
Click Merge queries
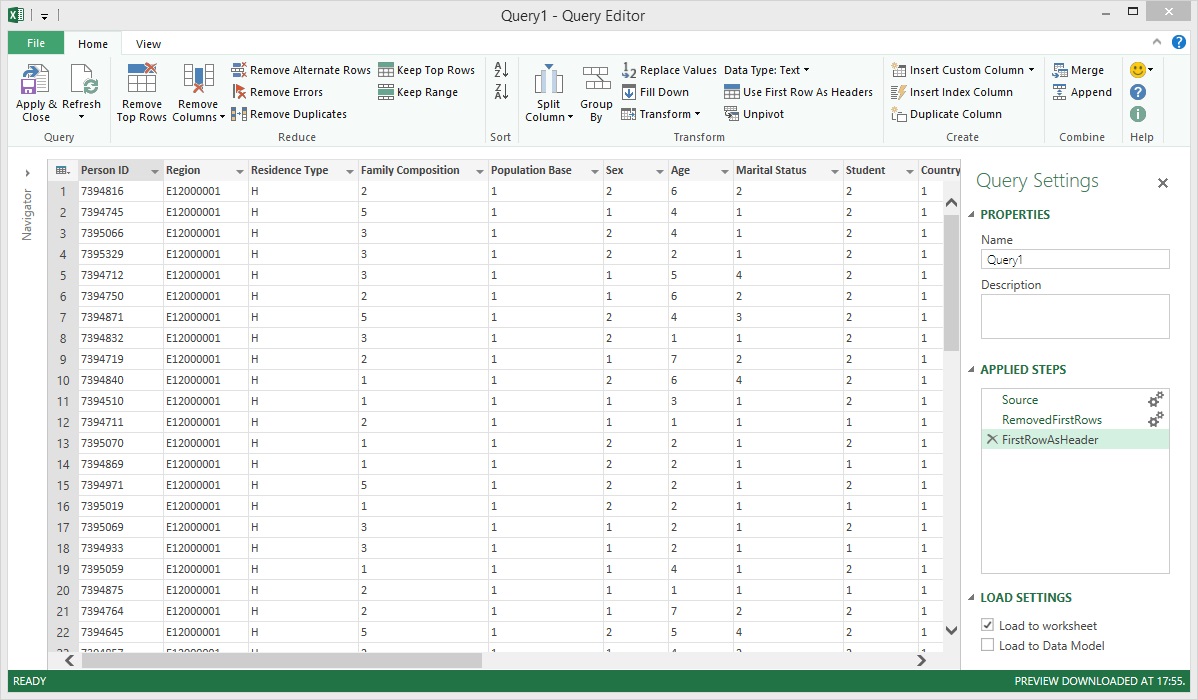[x=1078, y=70]
